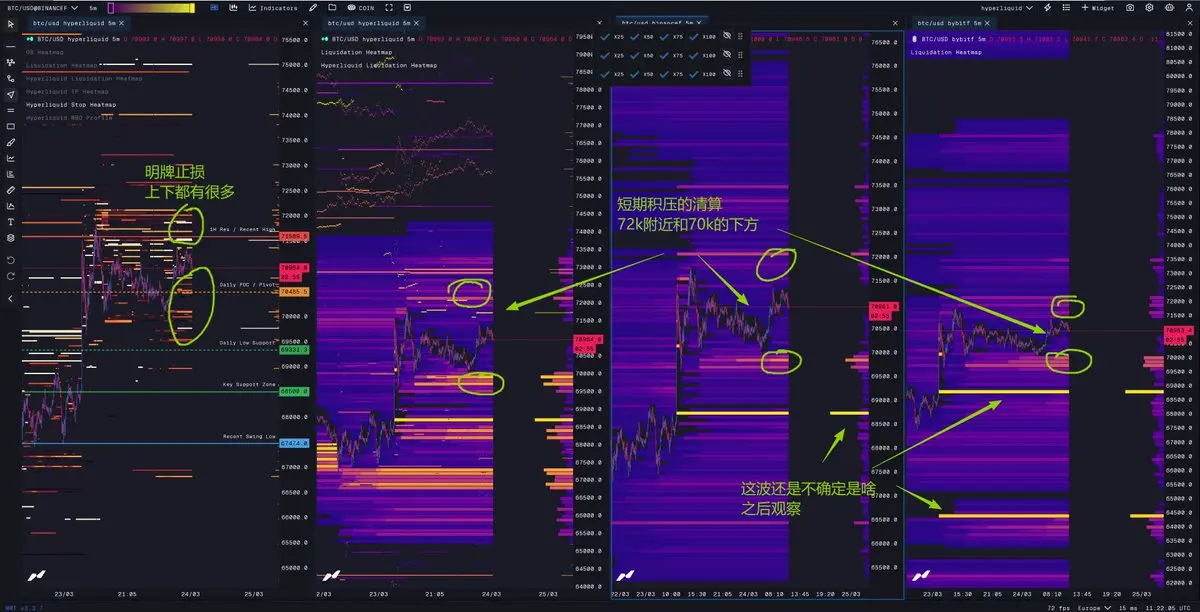Collapse the left drawing toolbar
This screenshot has height=612, width=1200.
point(11,298)
